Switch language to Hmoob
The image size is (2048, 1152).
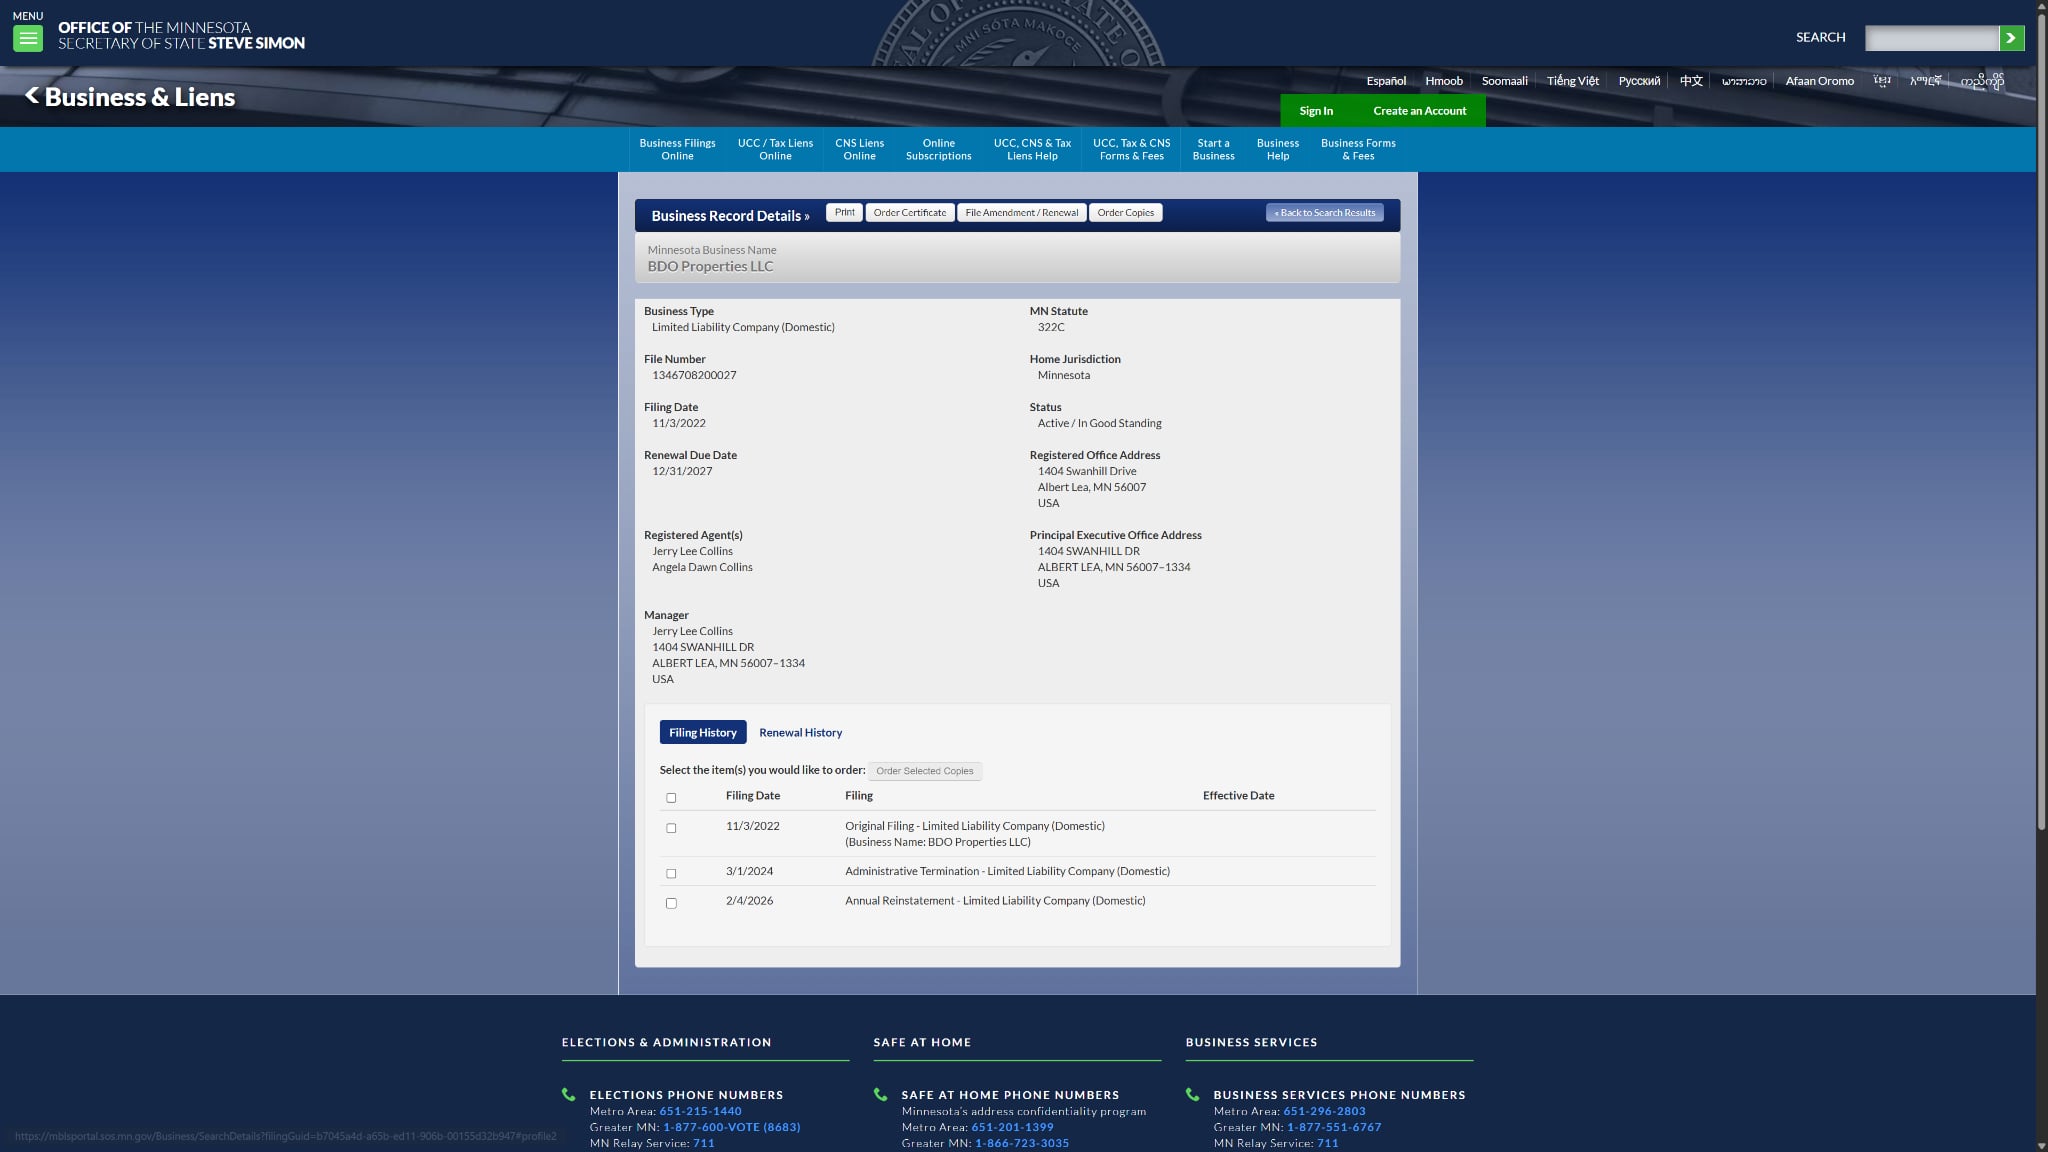click(x=1444, y=81)
